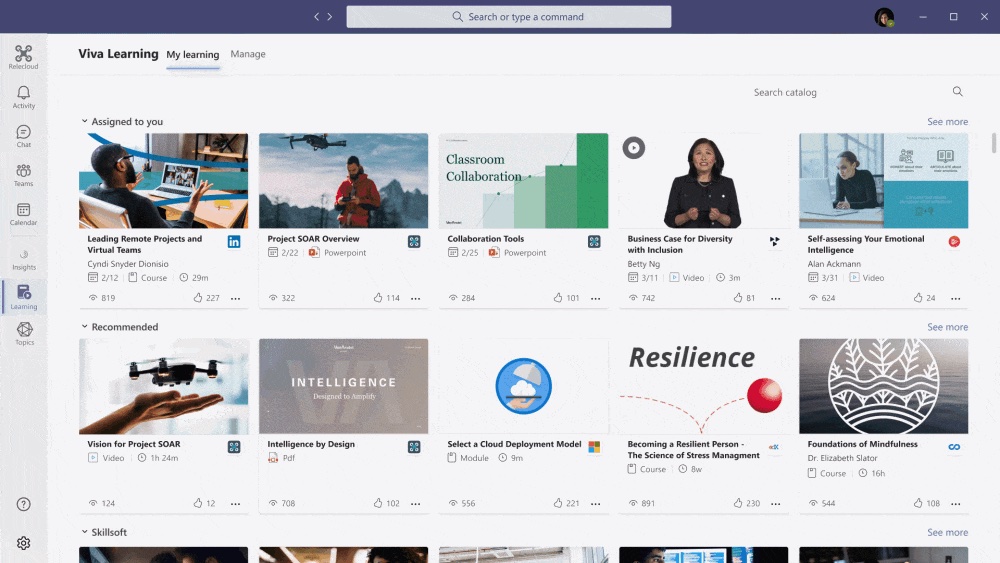Like Business Case for Diversity card
The image size is (1000, 563).
tap(738, 298)
